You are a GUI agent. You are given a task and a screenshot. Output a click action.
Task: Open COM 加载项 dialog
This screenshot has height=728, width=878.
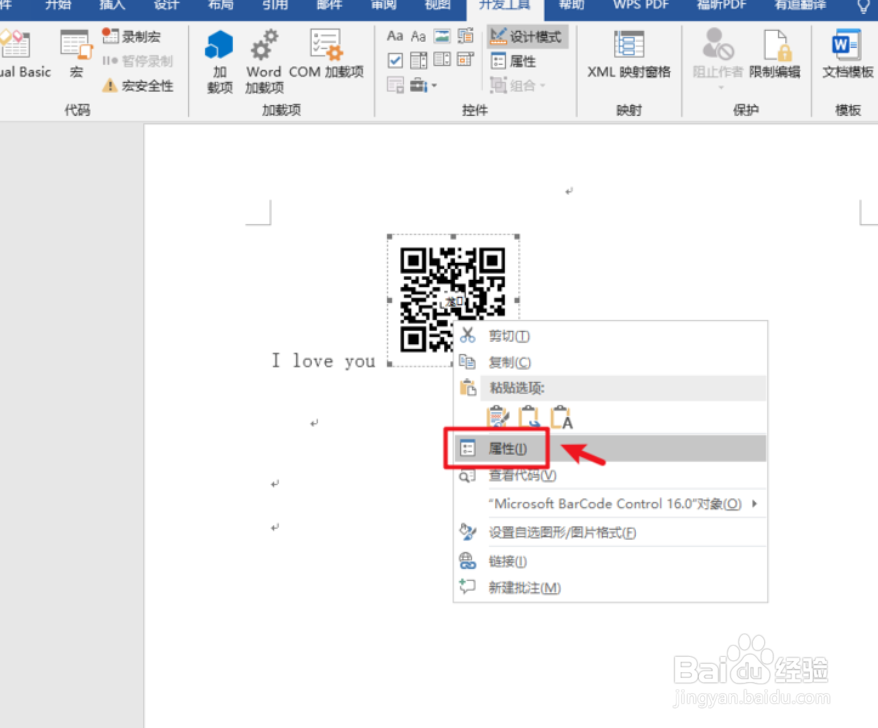326,55
